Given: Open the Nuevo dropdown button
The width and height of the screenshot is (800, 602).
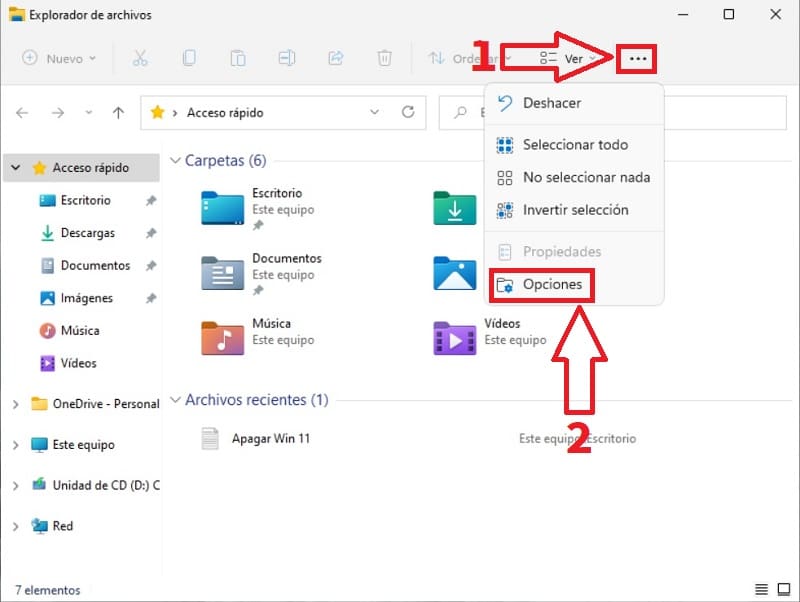Looking at the screenshot, I should pyautogui.click(x=59, y=58).
